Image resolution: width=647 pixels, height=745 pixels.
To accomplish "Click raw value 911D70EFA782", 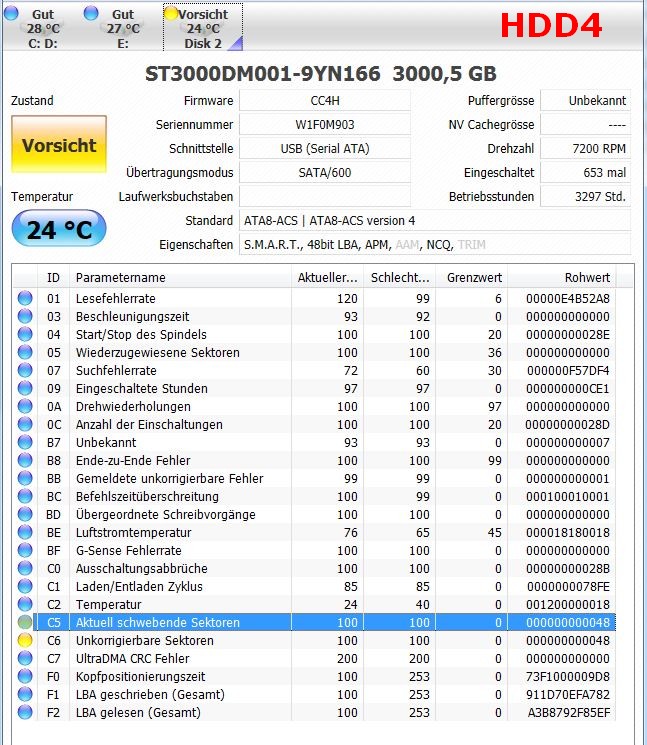I will click(x=568, y=695).
